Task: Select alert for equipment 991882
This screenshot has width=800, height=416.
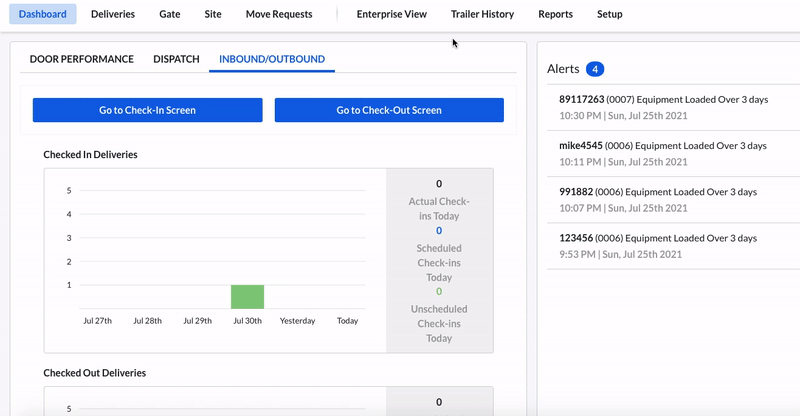Action: (x=657, y=199)
